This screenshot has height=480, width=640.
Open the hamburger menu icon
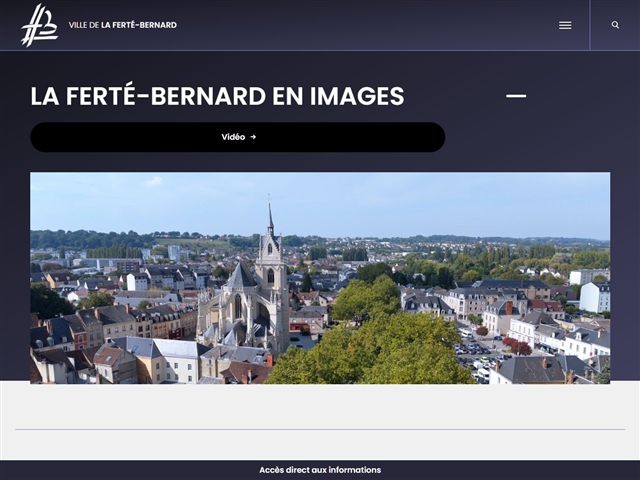pos(565,25)
